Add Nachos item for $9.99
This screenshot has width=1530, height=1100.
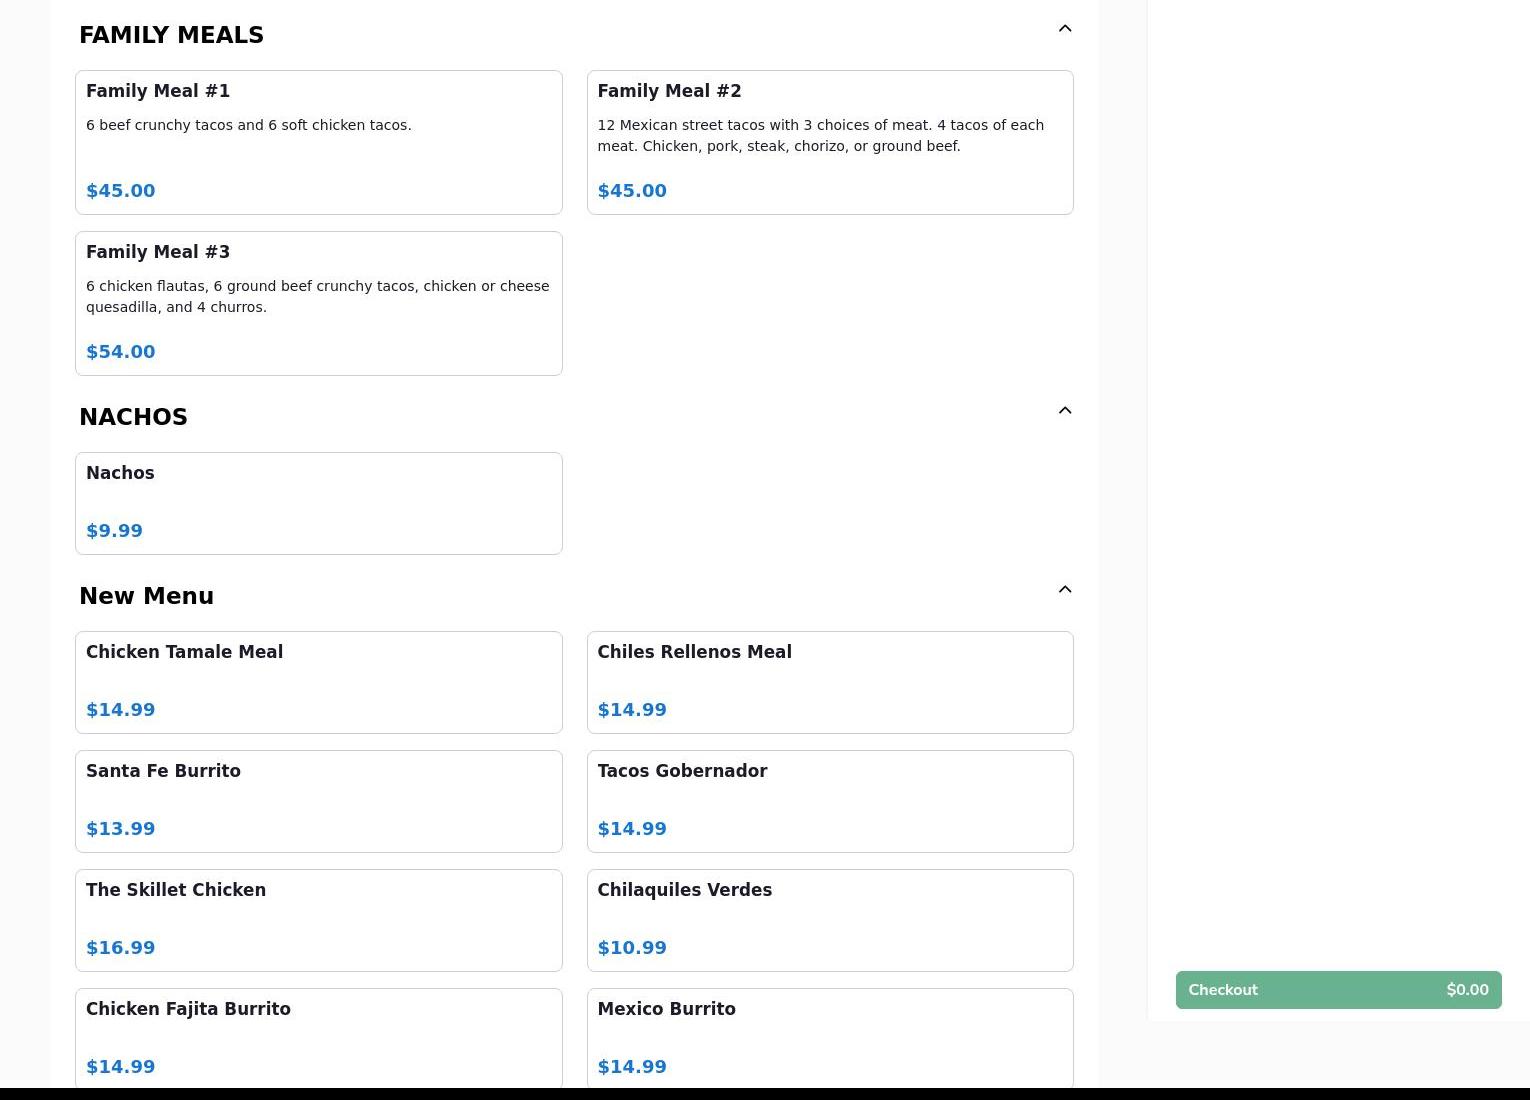(318, 503)
